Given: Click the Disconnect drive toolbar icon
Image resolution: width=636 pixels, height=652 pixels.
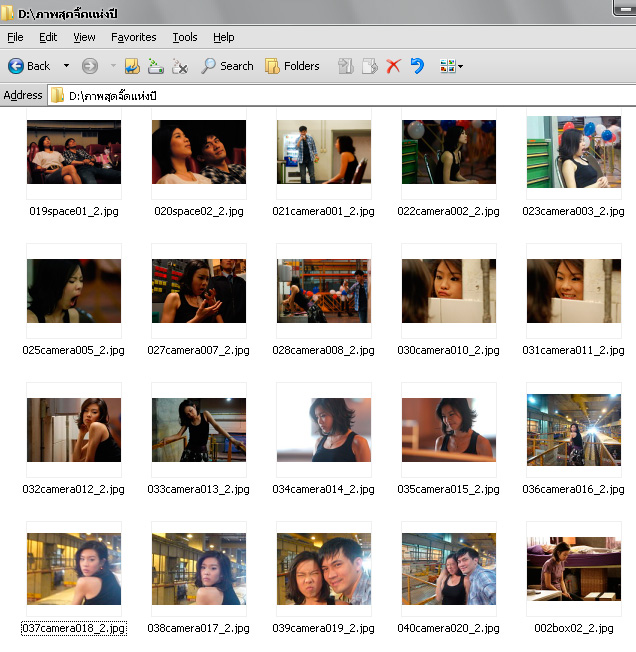Looking at the screenshot, I should [180, 66].
